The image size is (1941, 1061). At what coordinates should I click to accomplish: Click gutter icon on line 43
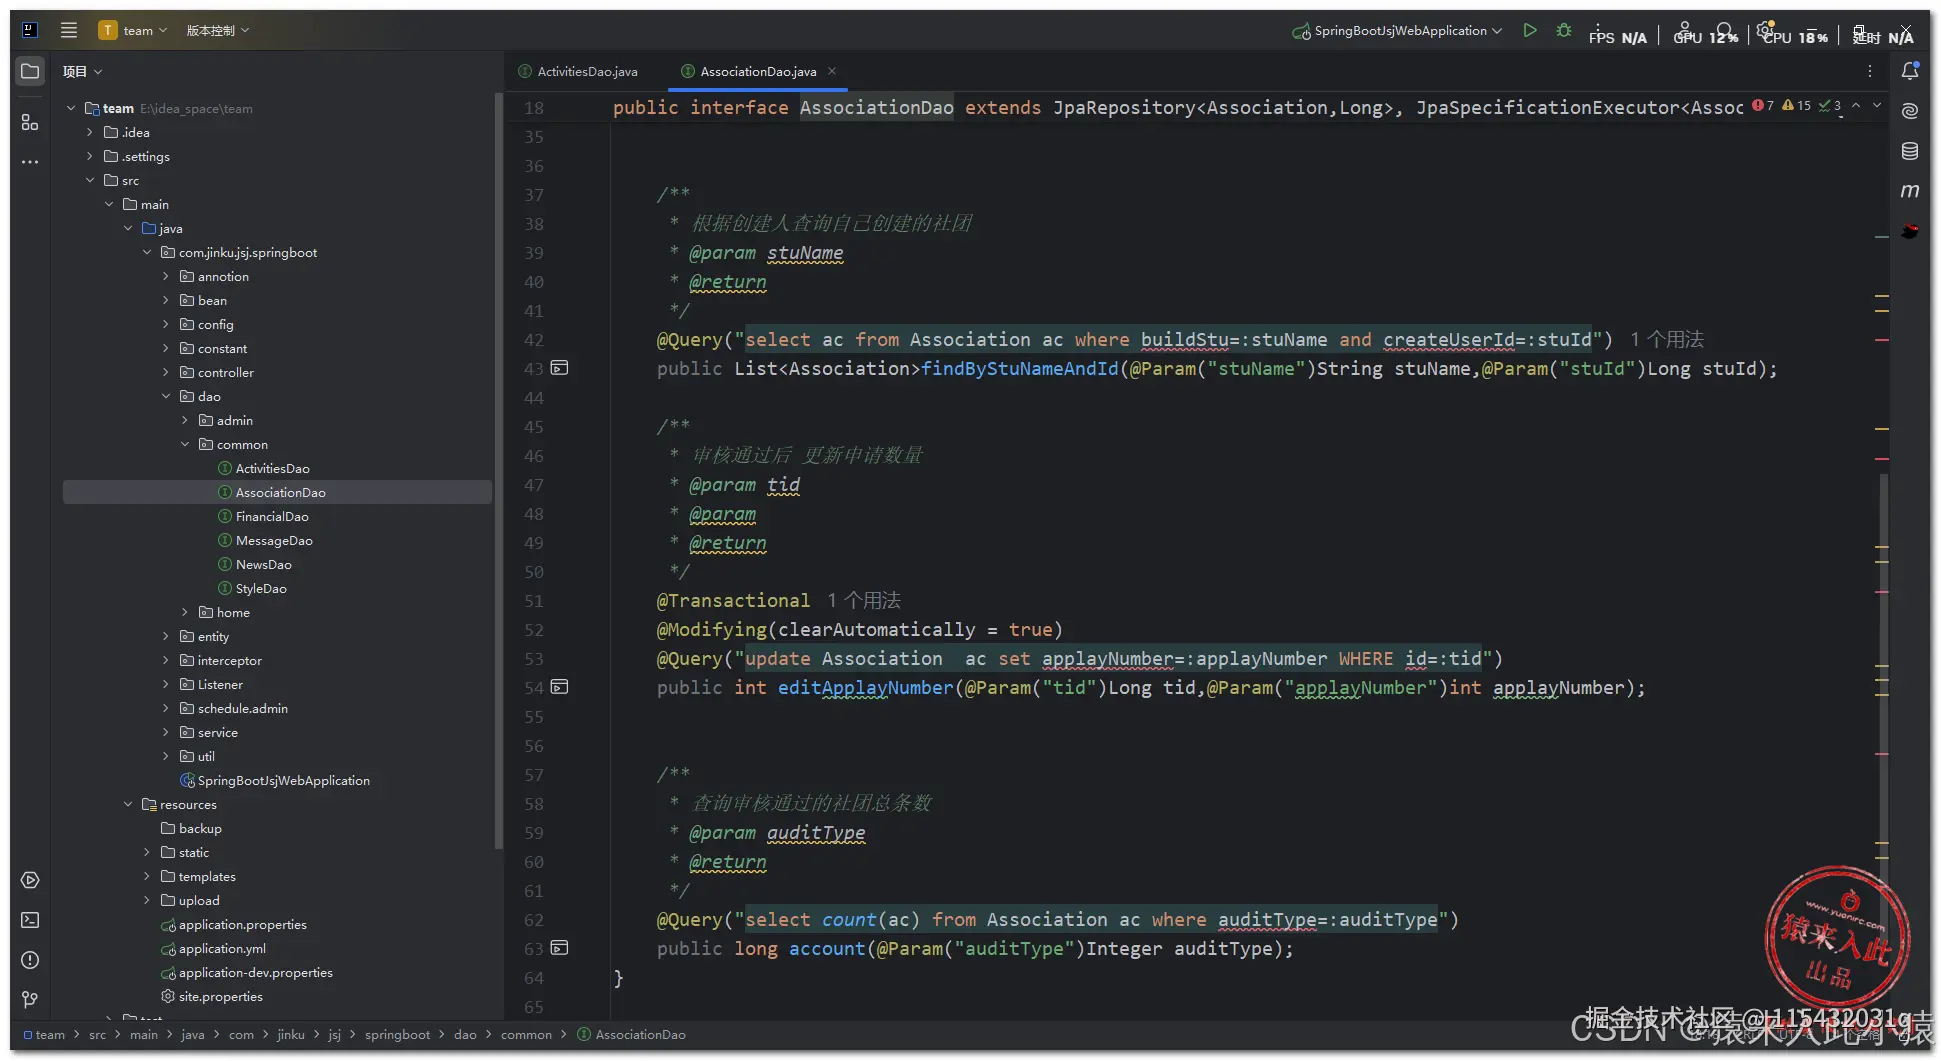pyautogui.click(x=560, y=368)
